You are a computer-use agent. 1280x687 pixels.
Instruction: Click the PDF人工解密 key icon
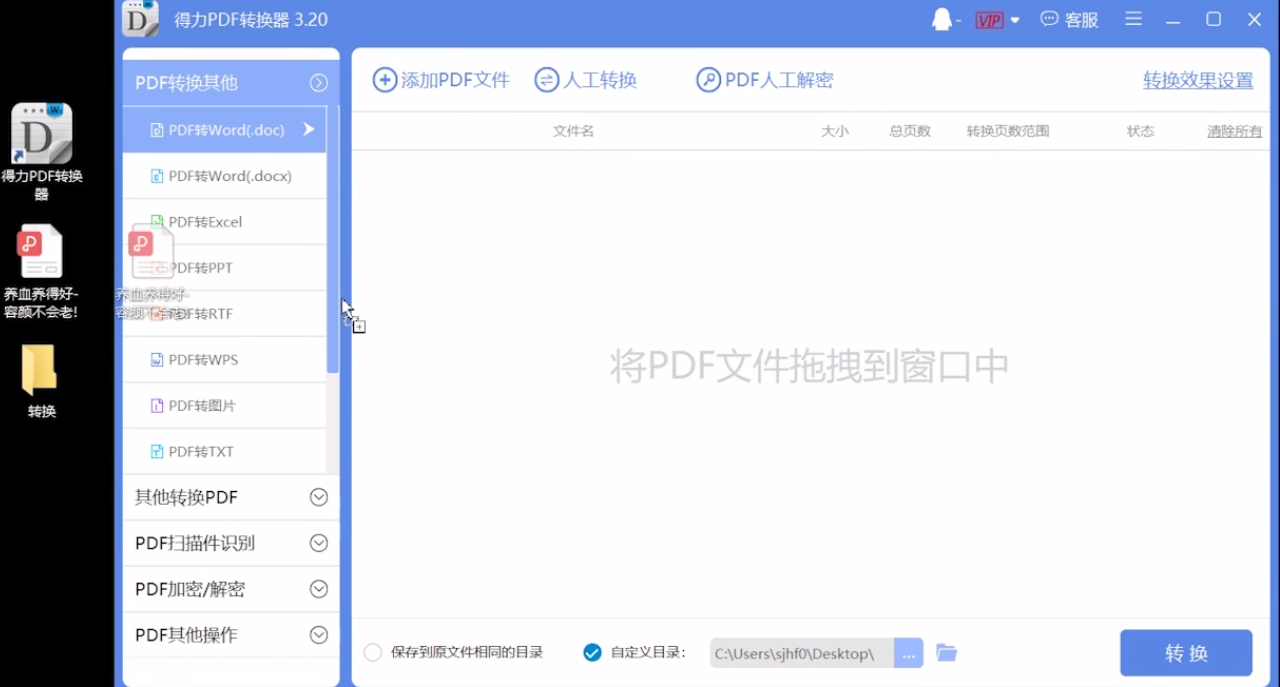(709, 80)
